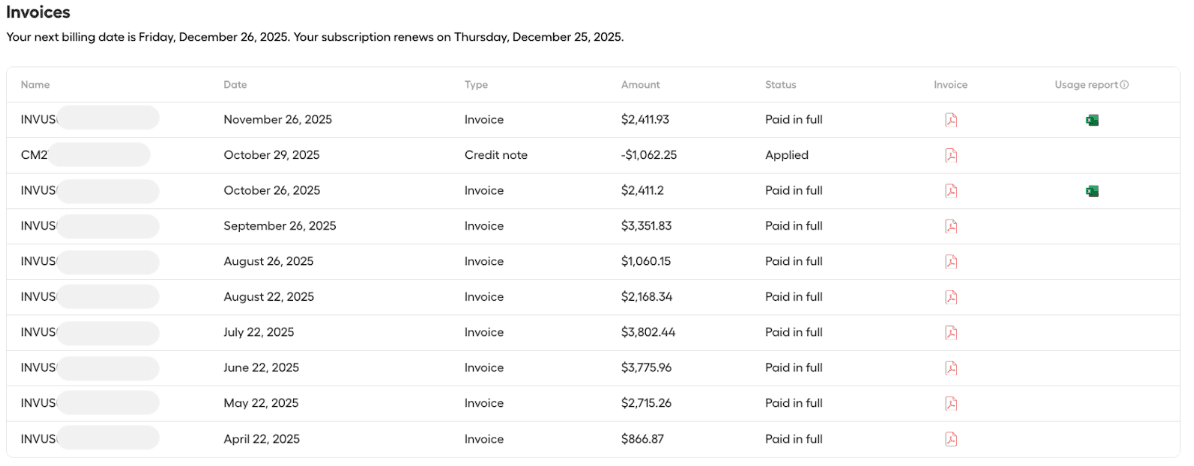Download PDF for August 22, 2025 invoice
The width and height of the screenshot is (1194, 466).
951,297
